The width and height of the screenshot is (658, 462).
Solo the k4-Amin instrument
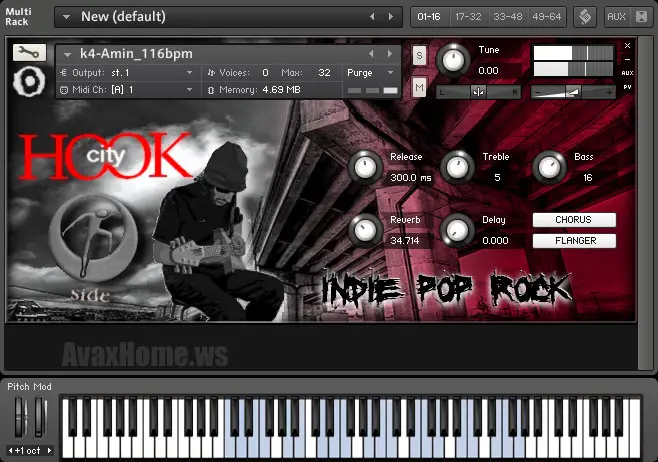coord(419,55)
